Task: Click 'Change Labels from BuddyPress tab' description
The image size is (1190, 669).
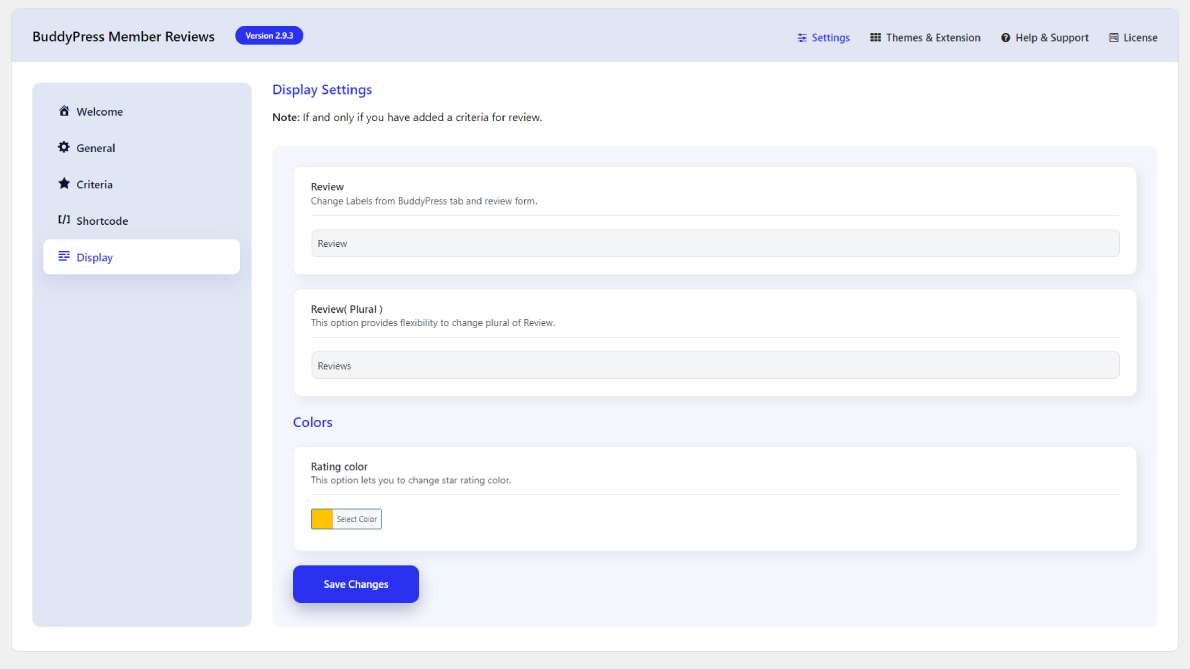Action: (x=424, y=201)
